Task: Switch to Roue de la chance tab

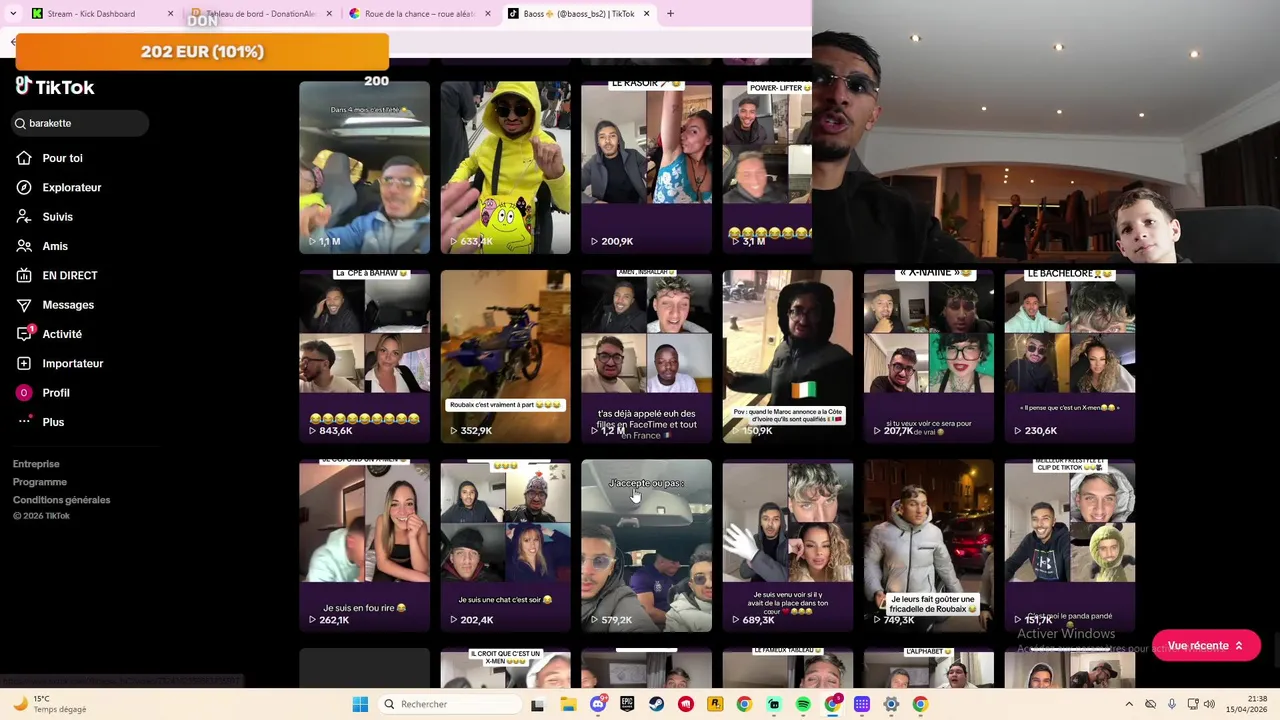Action: coord(420,14)
